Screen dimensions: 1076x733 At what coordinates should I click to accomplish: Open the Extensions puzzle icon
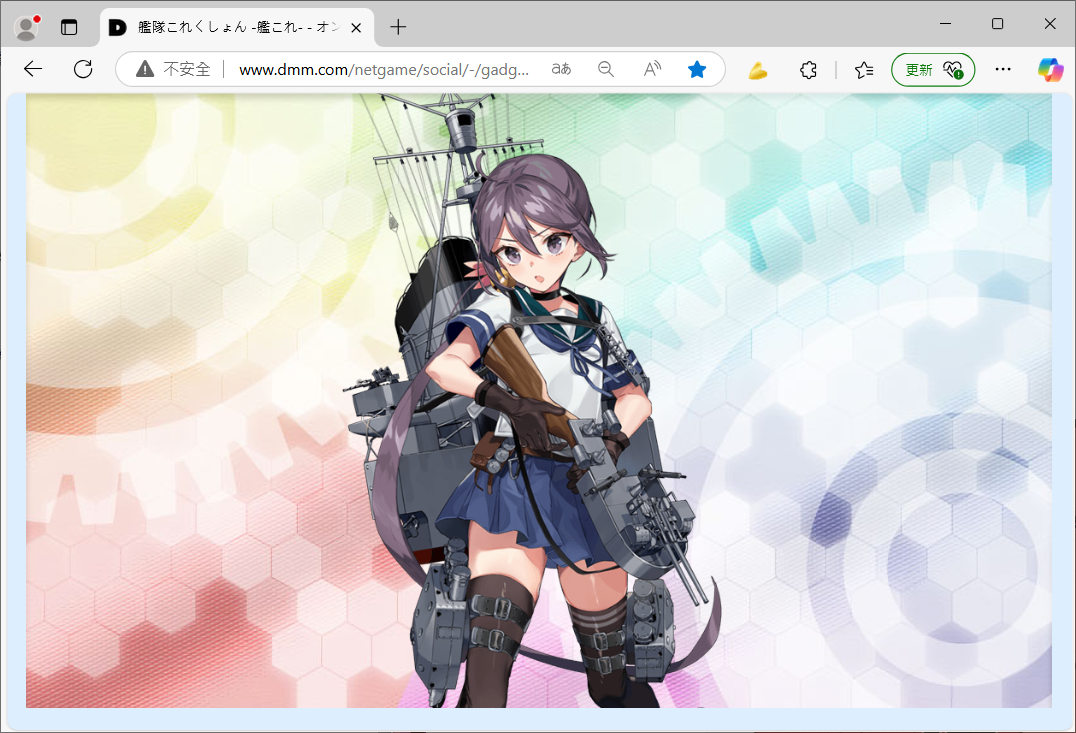coord(808,70)
